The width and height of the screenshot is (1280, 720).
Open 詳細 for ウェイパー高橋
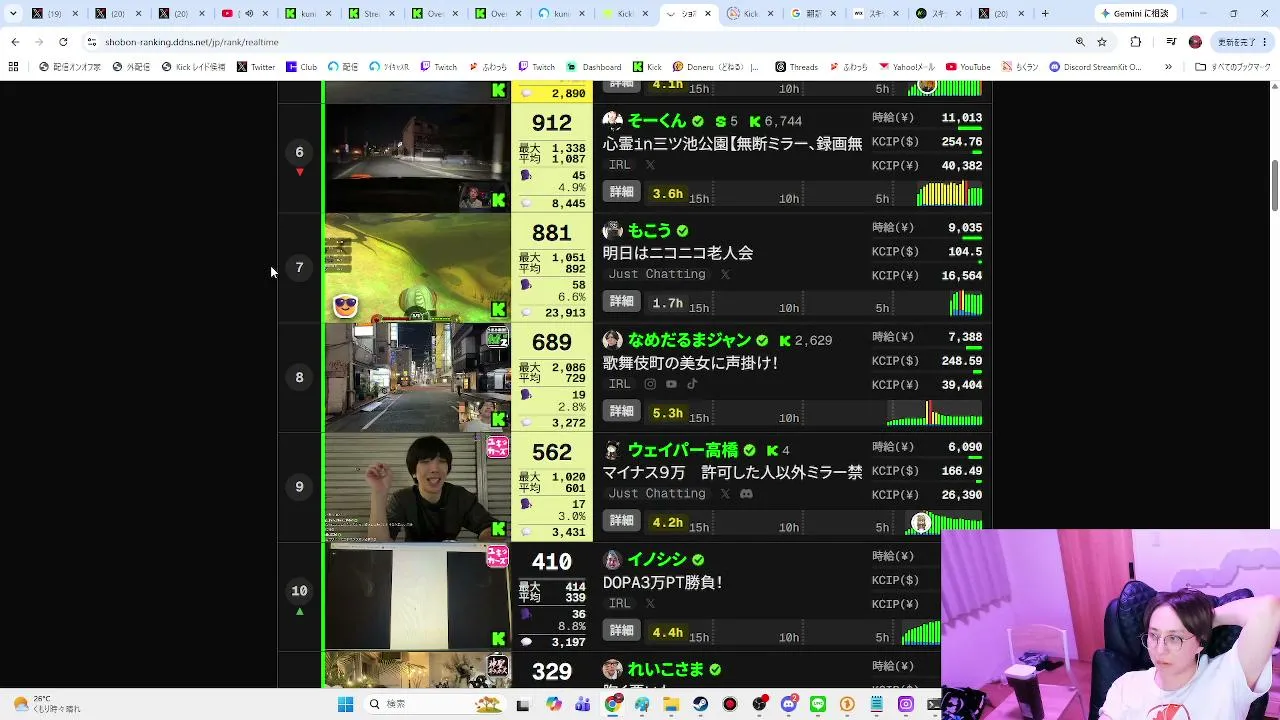coord(622,521)
